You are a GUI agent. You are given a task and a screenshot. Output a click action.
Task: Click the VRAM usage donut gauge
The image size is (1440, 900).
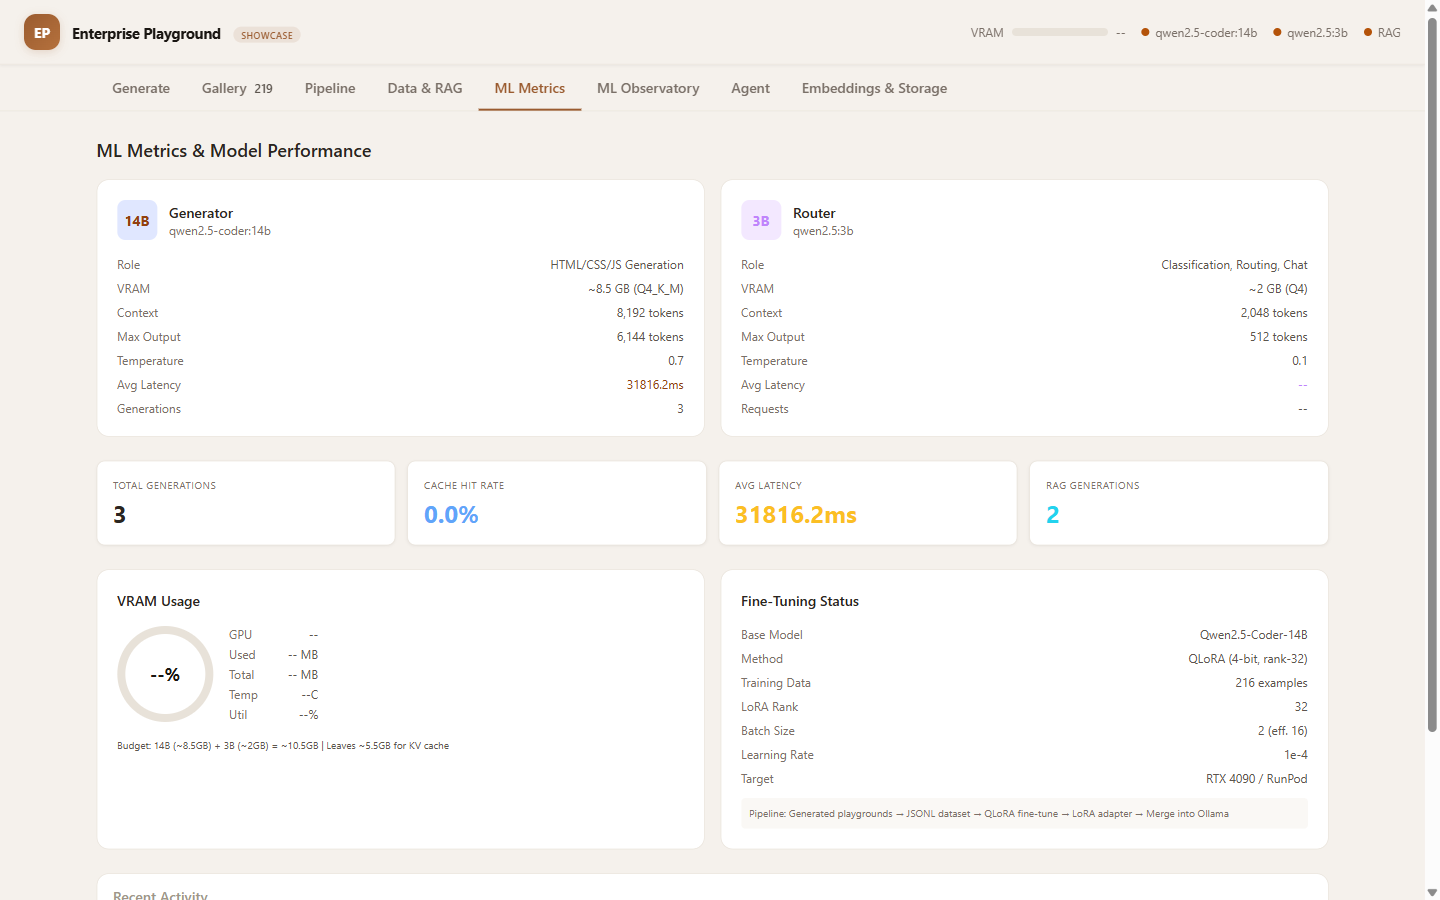[165, 675]
